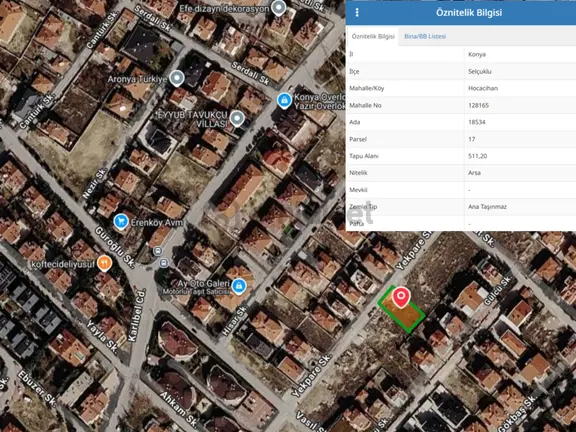Switch to the Bina/BB Listesi tab
This screenshot has width=576, height=432.
tap(425, 36)
